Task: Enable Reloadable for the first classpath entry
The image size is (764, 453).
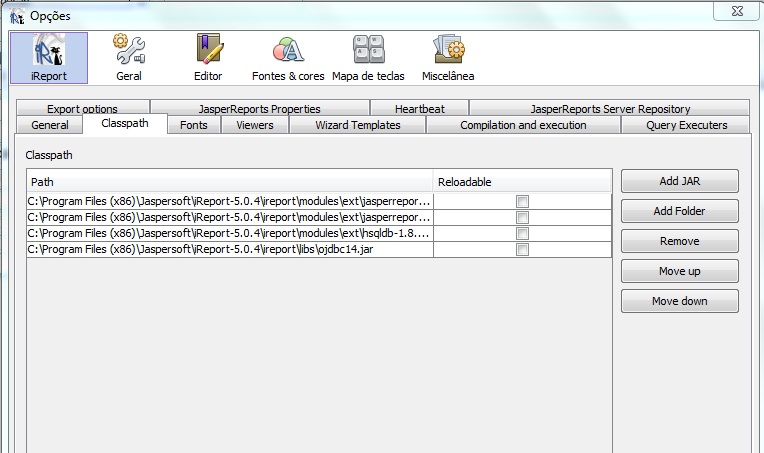Action: click(522, 201)
